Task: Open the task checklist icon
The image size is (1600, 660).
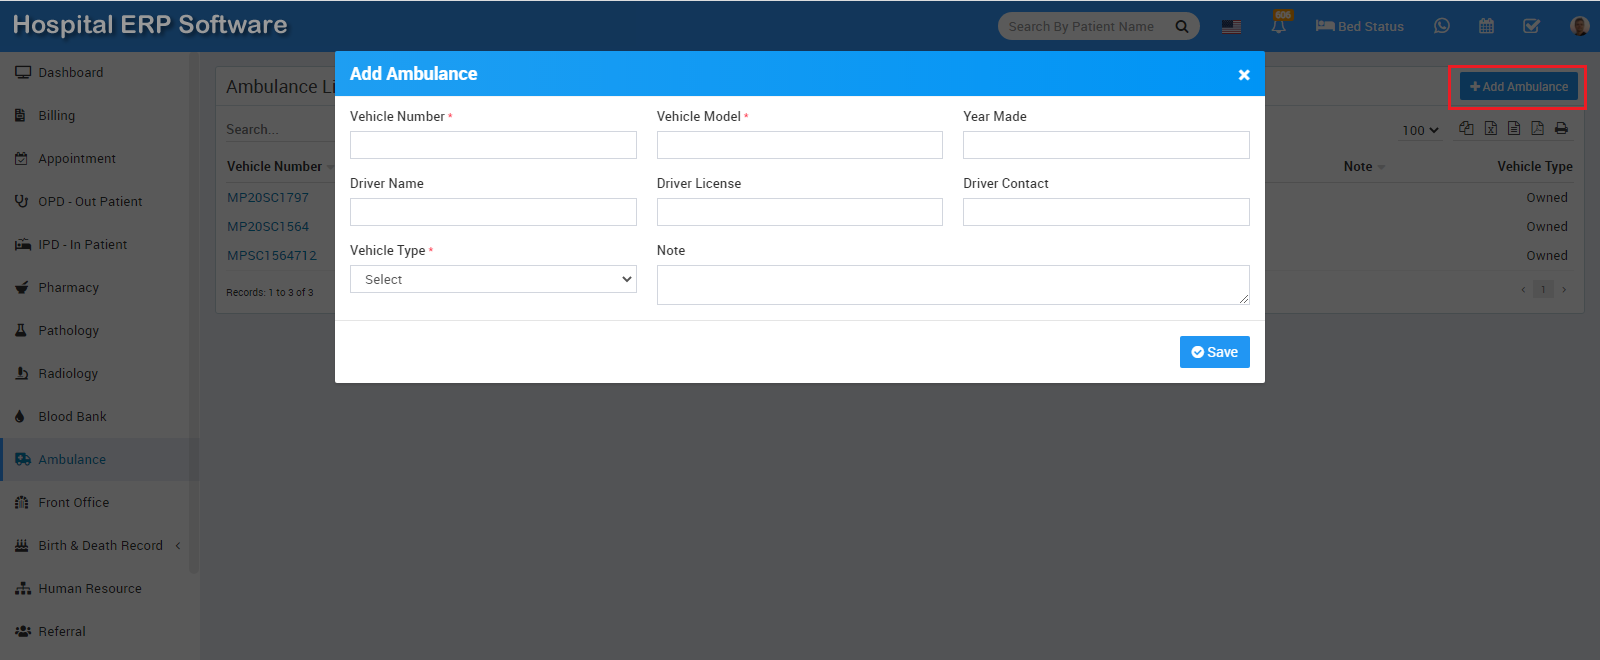Action: point(1531,26)
